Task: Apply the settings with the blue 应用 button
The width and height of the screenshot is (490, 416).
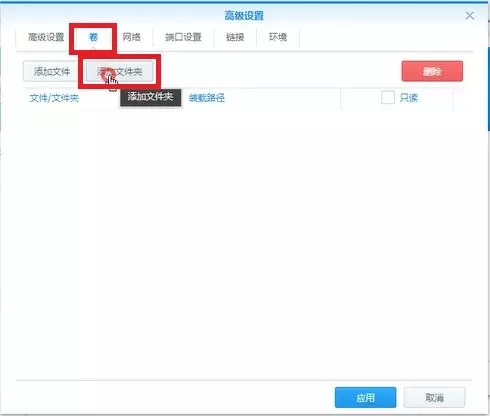Action: 365,397
